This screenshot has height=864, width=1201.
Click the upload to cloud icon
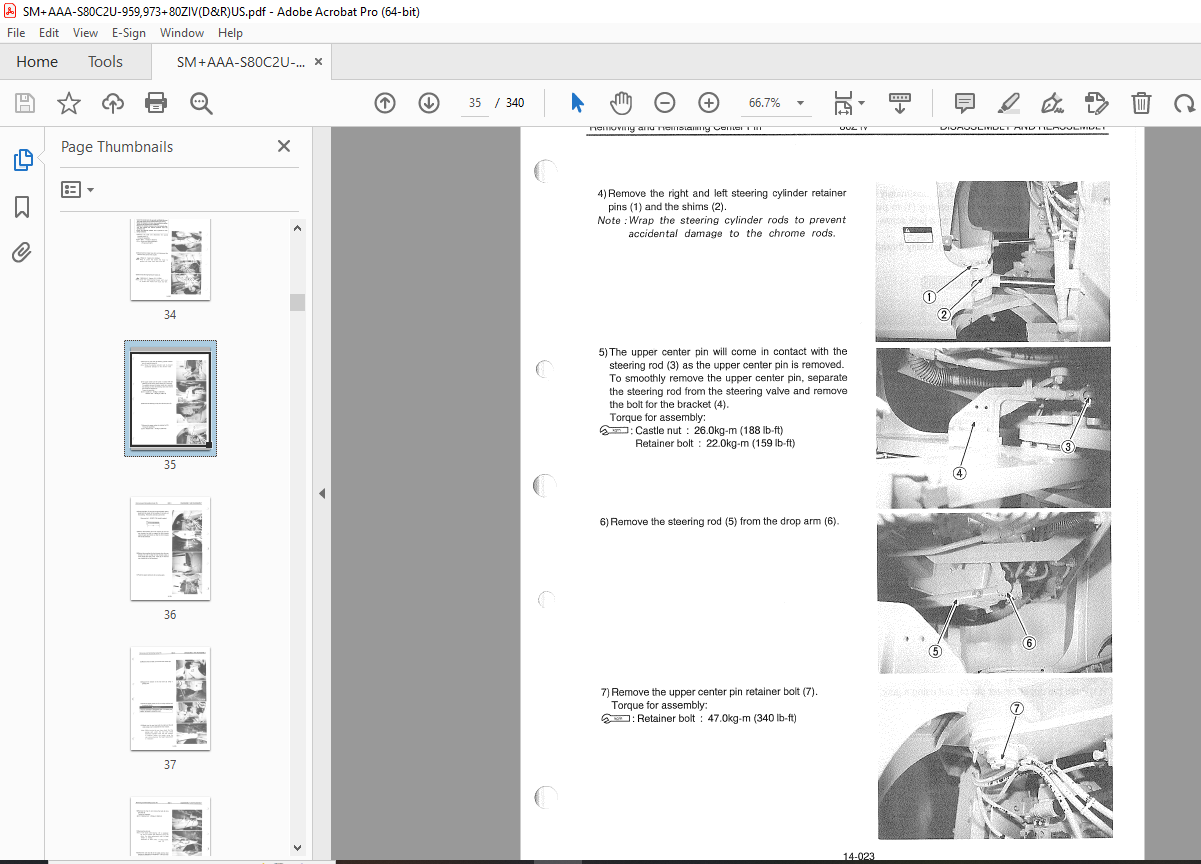pyautogui.click(x=113, y=103)
